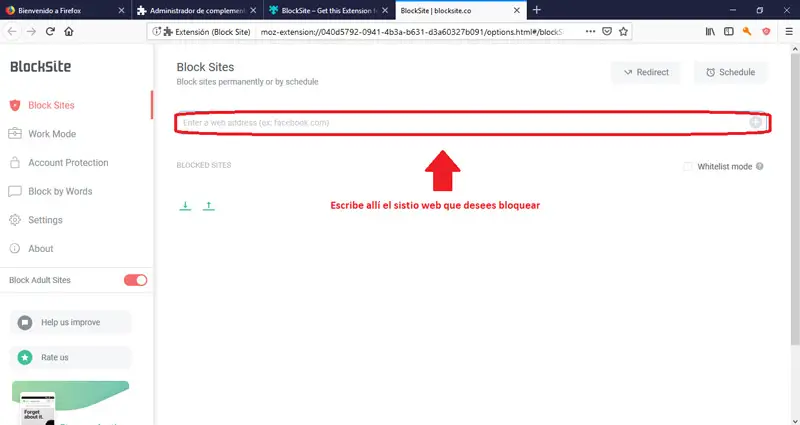The height and width of the screenshot is (425, 800).
Task: Close the Bienvenido a Firefox tab
Action: pyautogui.click(x=121, y=10)
